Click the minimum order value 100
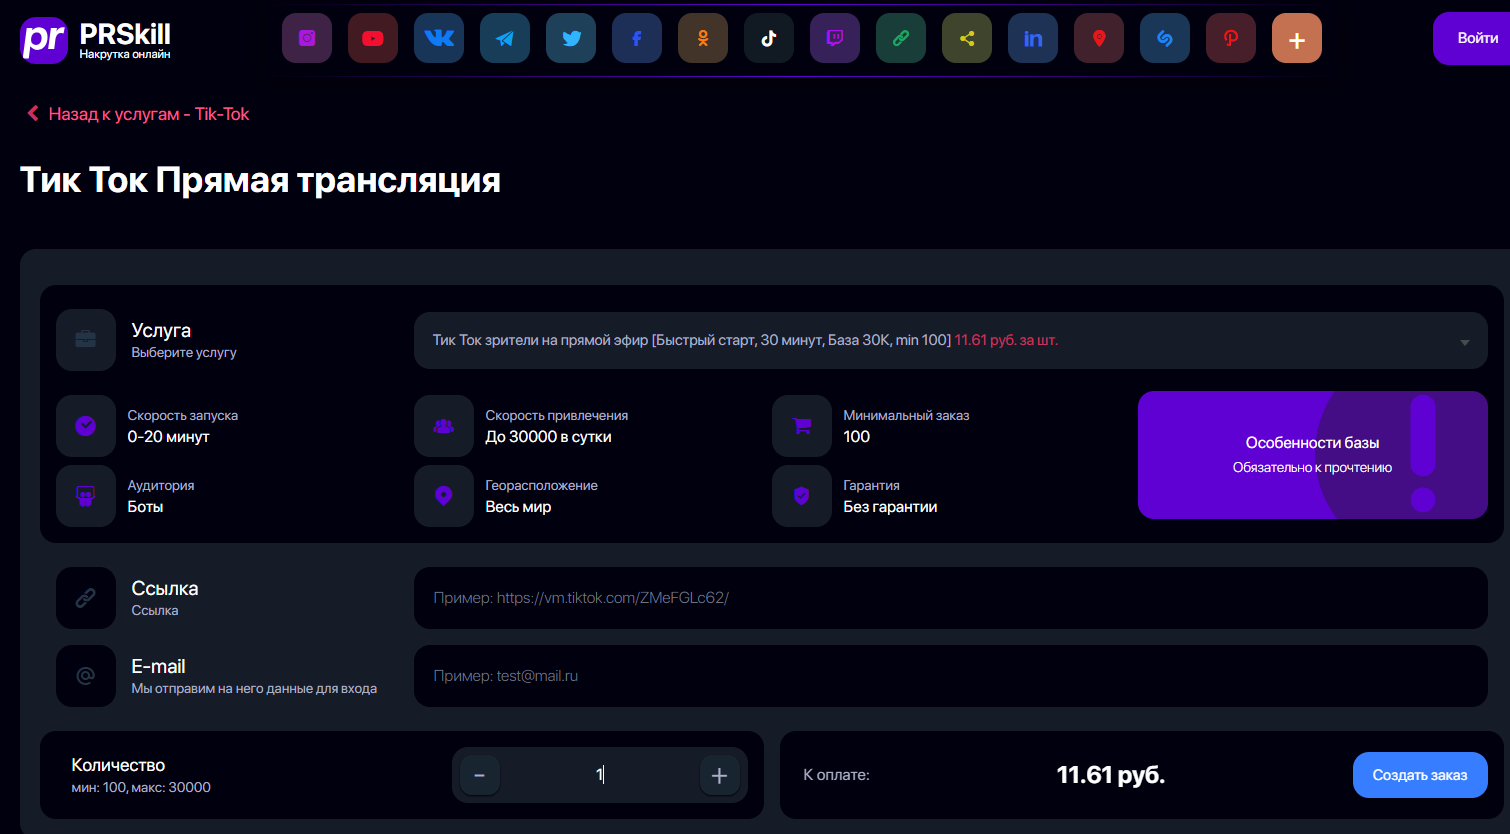 point(856,437)
